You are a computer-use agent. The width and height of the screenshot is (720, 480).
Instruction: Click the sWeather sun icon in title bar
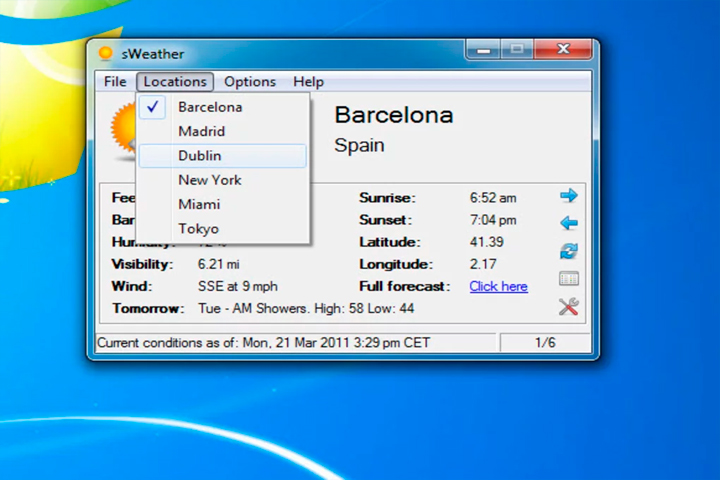click(106, 53)
